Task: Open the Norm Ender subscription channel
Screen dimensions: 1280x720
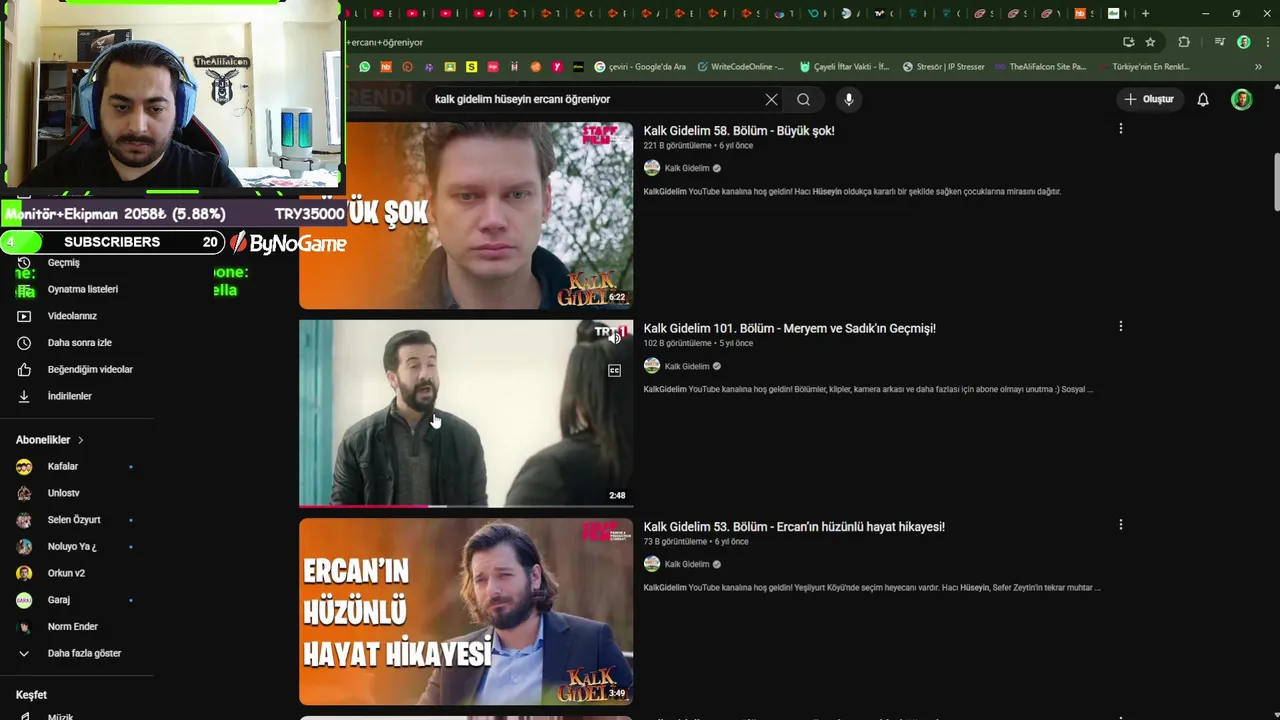Action: pyautogui.click(x=72, y=627)
